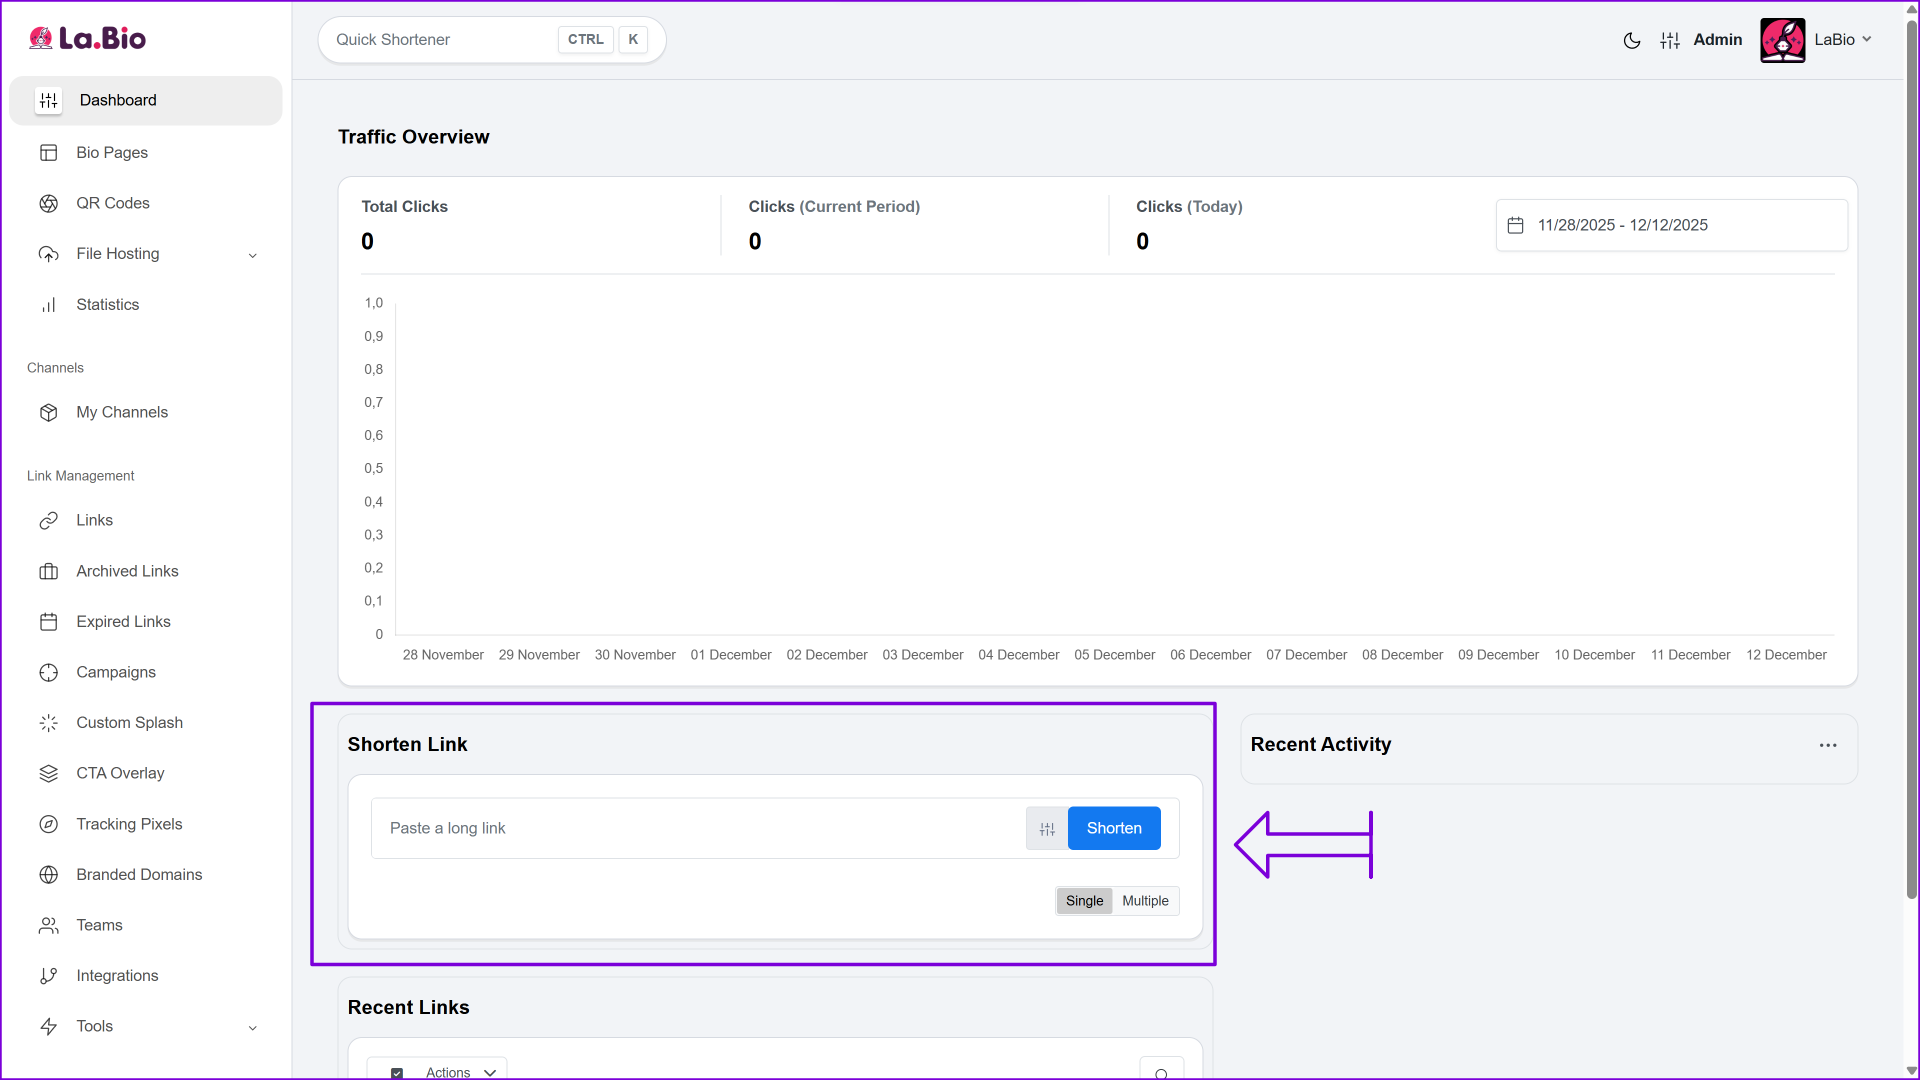Screen dimensions: 1920x1080
Task: Click the QR Codes sidebar icon
Action: pos(48,204)
